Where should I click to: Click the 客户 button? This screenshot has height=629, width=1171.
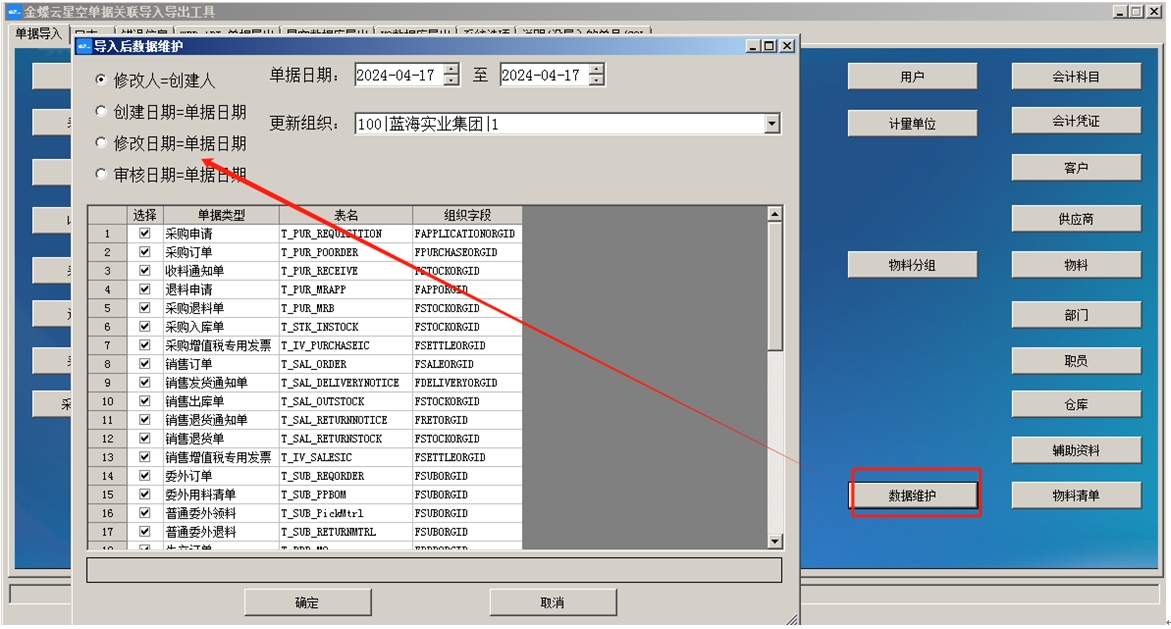pyautogui.click(x=1076, y=167)
